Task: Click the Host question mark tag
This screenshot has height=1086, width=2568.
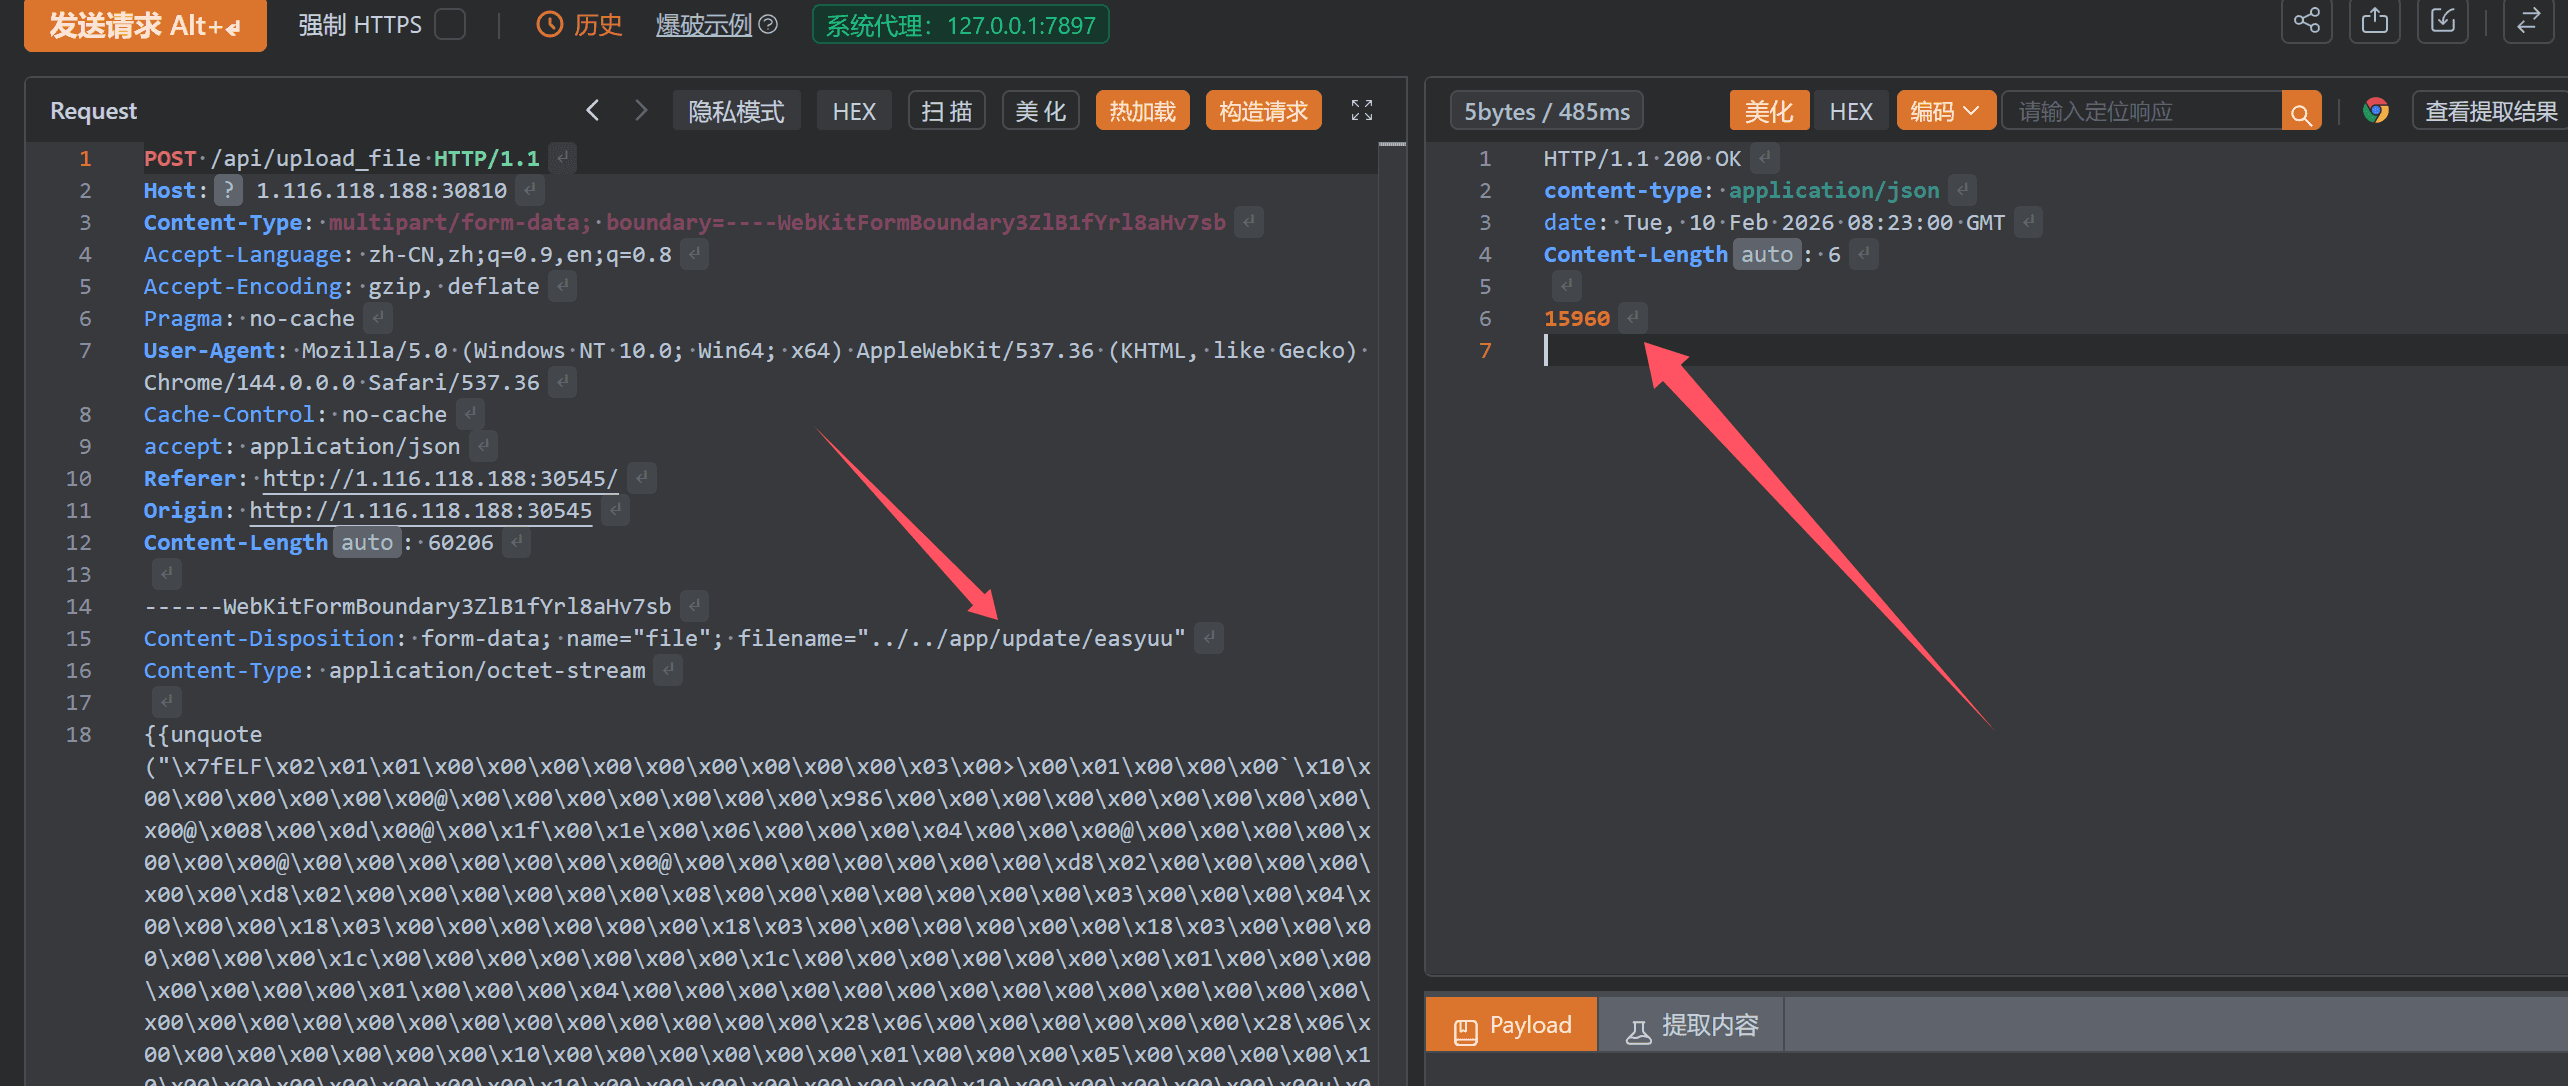Action: point(229,190)
